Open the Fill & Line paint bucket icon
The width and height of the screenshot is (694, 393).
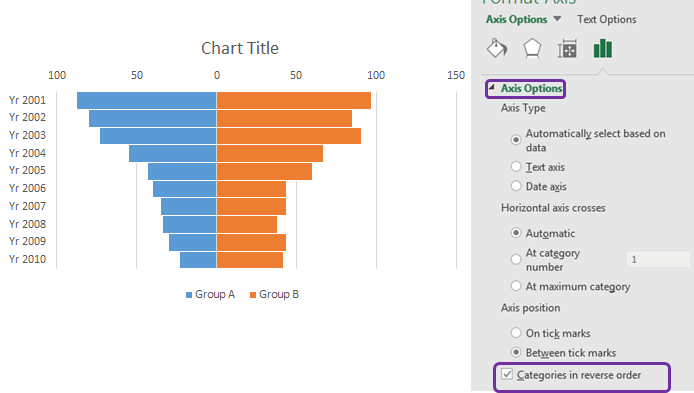click(497, 48)
